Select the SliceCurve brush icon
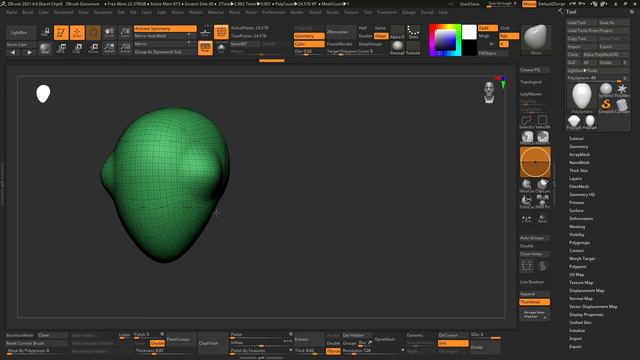This screenshot has width=640, height=360. (x=527, y=186)
